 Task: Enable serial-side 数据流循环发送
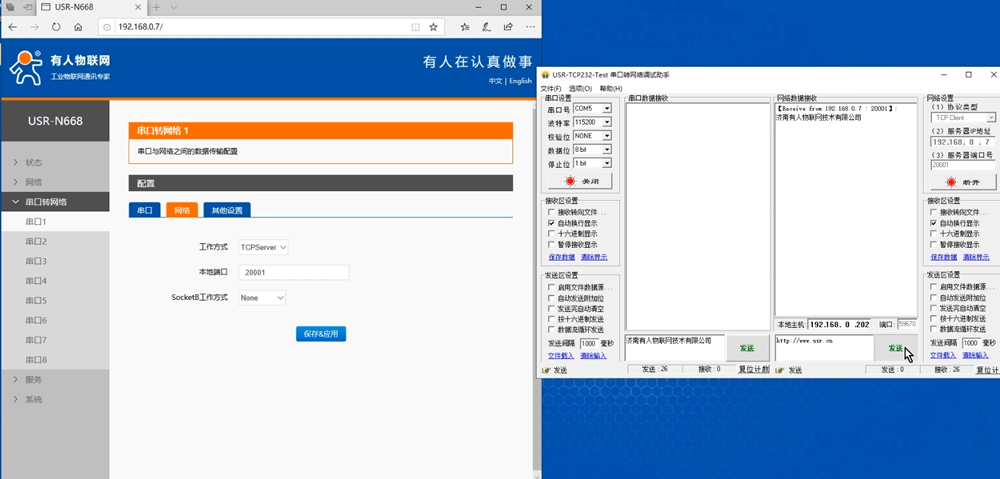[552, 330]
